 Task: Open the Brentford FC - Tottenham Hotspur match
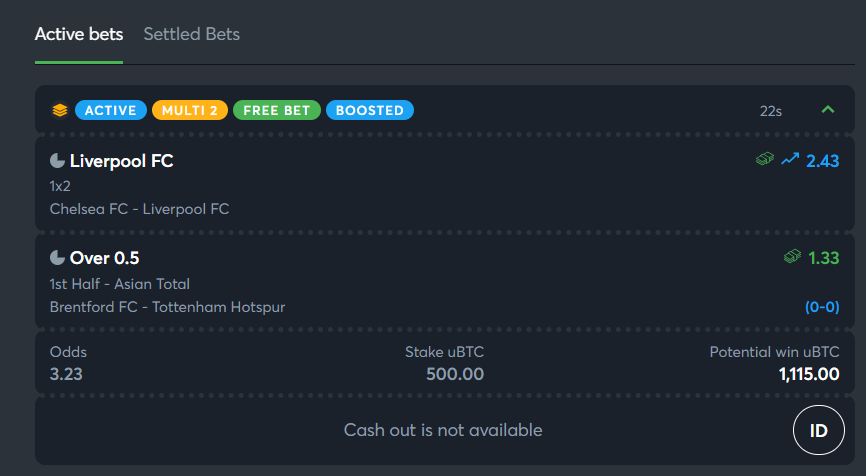pyautogui.click(x=167, y=307)
